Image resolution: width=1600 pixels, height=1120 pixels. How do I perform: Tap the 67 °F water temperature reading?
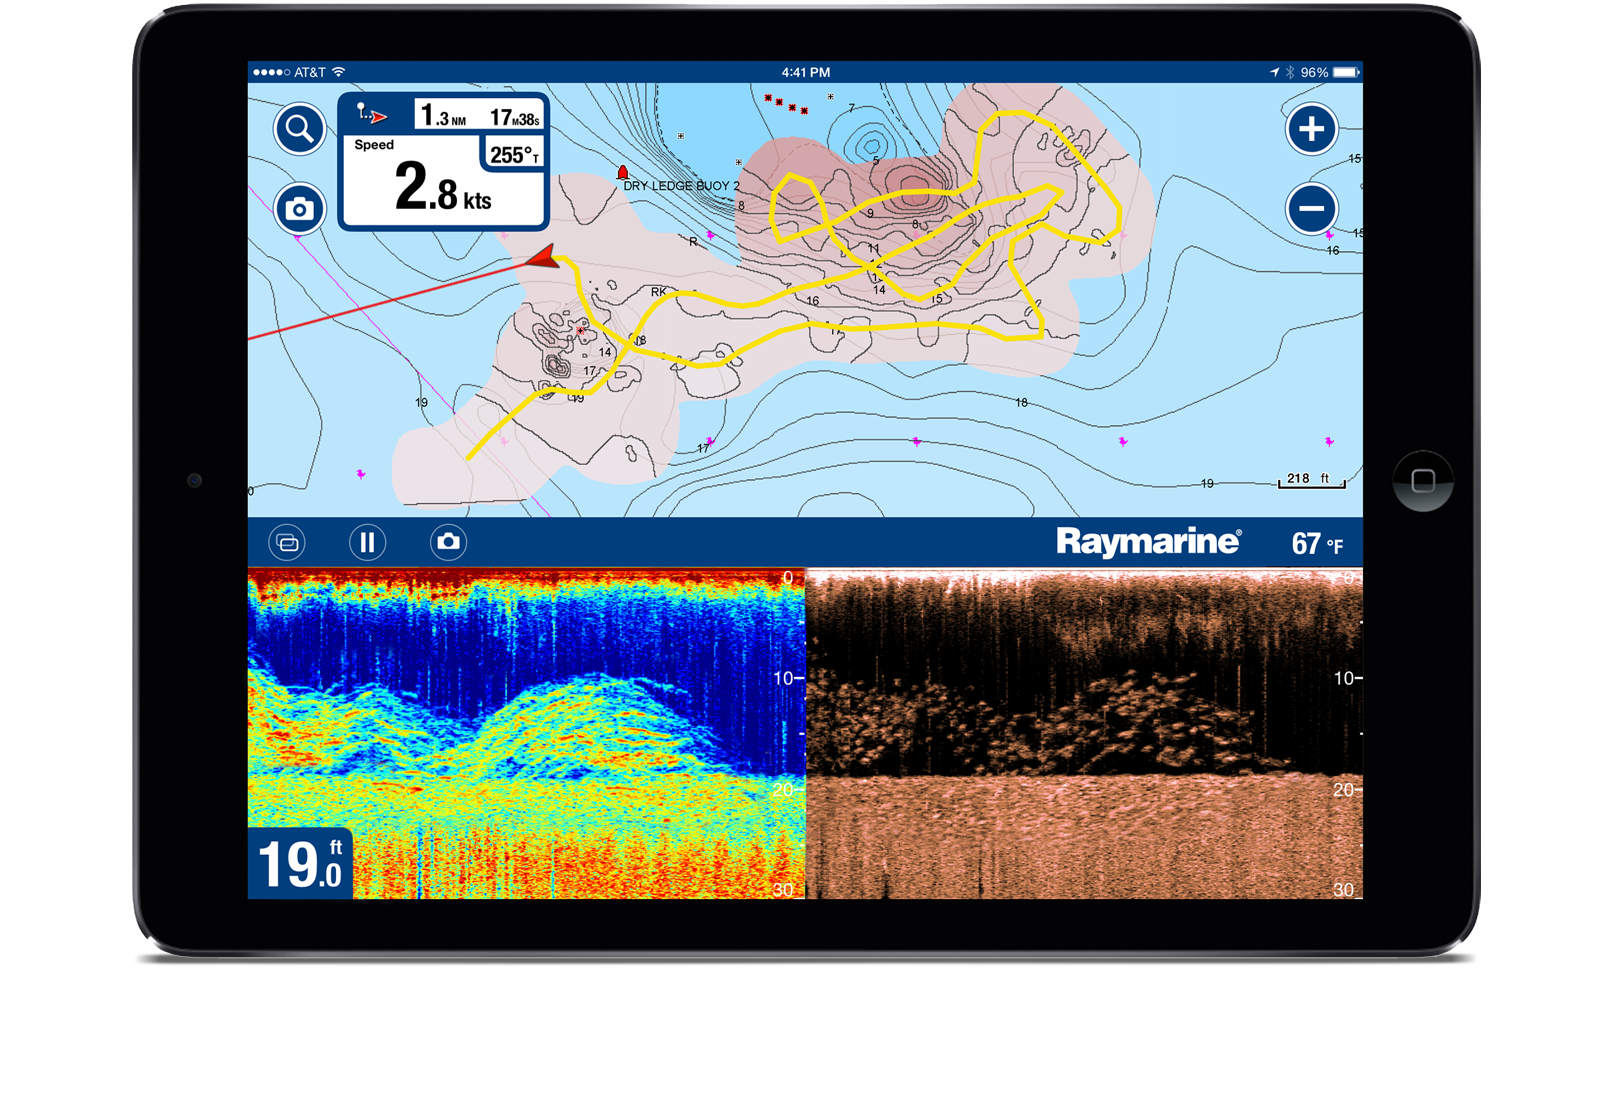point(1316,544)
